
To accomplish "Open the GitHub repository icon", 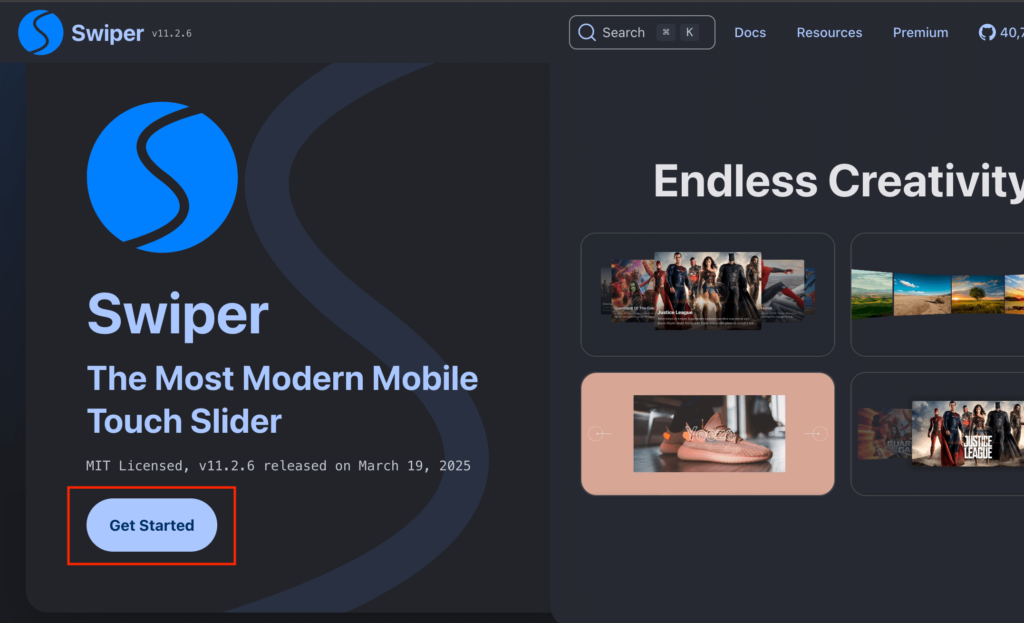I will (x=987, y=33).
